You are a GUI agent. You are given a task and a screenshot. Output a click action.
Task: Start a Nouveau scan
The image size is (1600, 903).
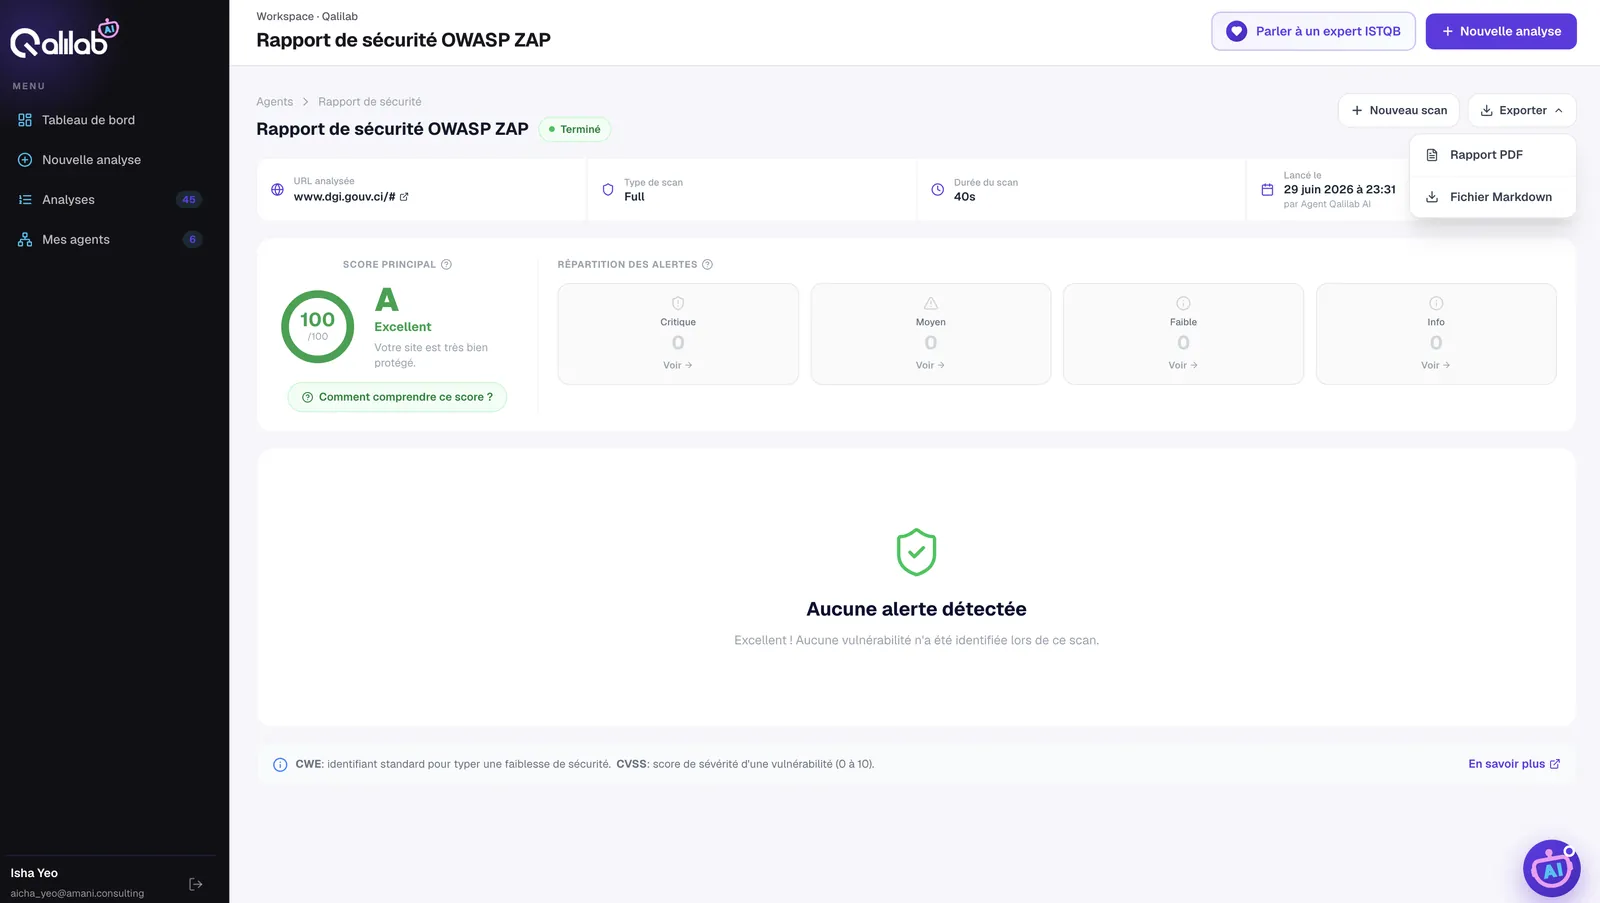point(1398,111)
